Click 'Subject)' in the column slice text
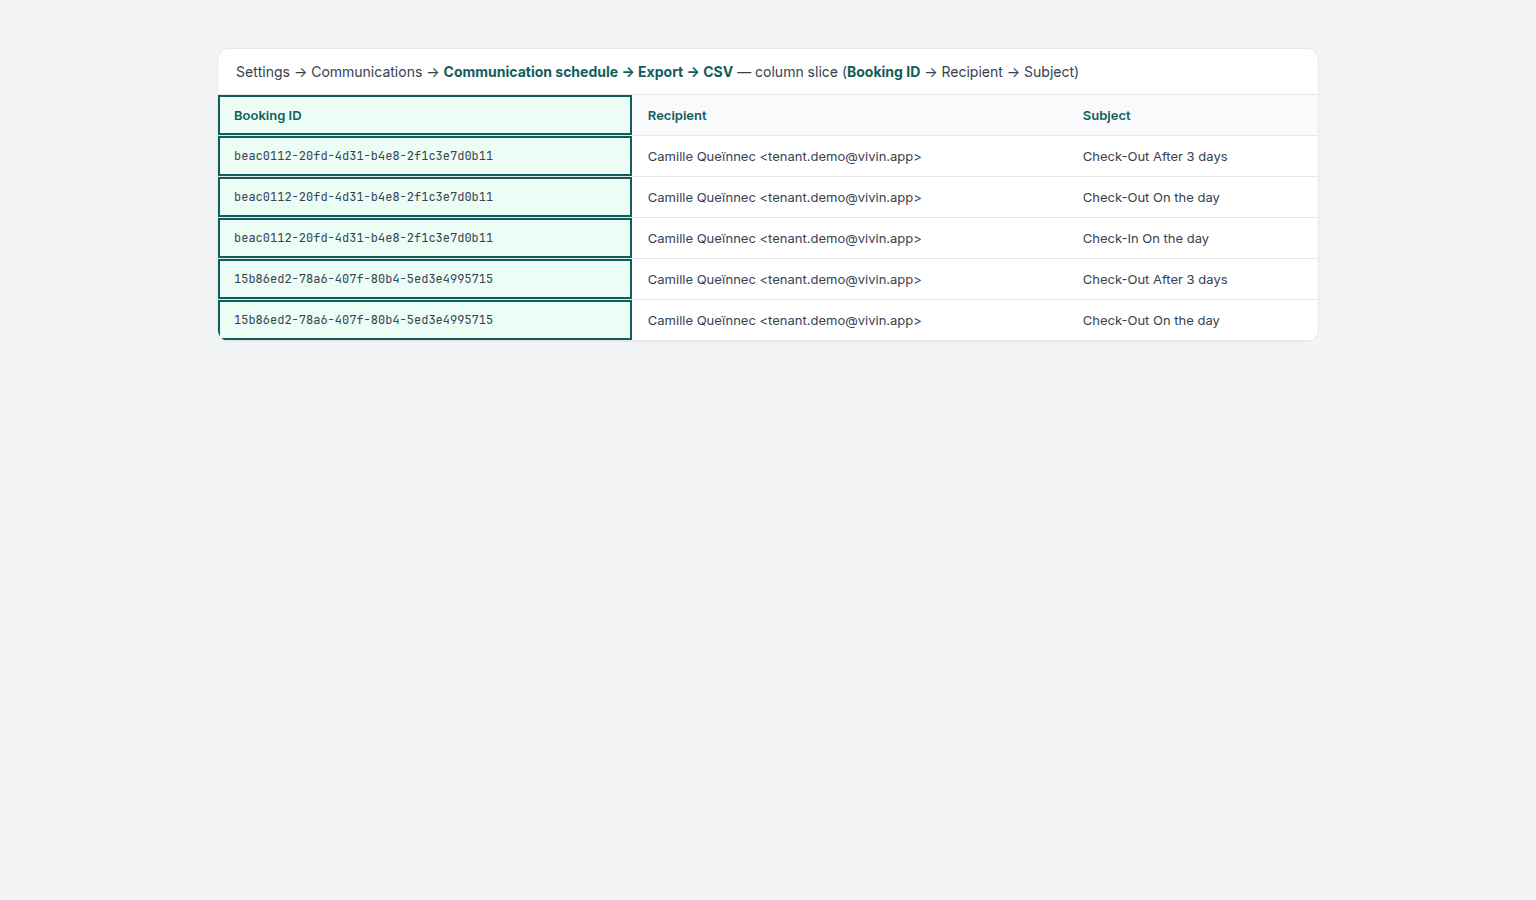 (1051, 72)
